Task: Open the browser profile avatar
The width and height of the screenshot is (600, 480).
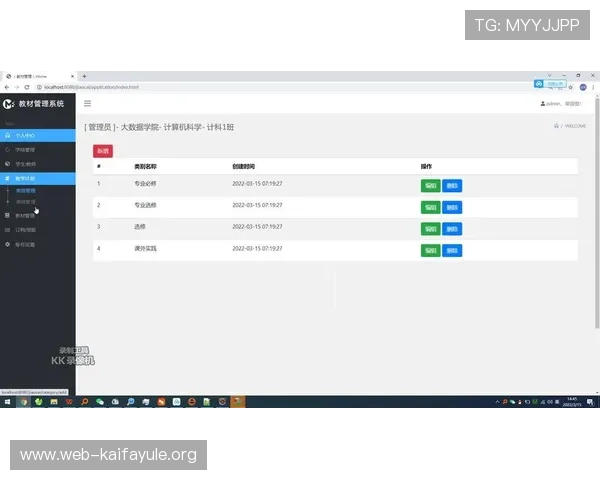Action: point(583,87)
